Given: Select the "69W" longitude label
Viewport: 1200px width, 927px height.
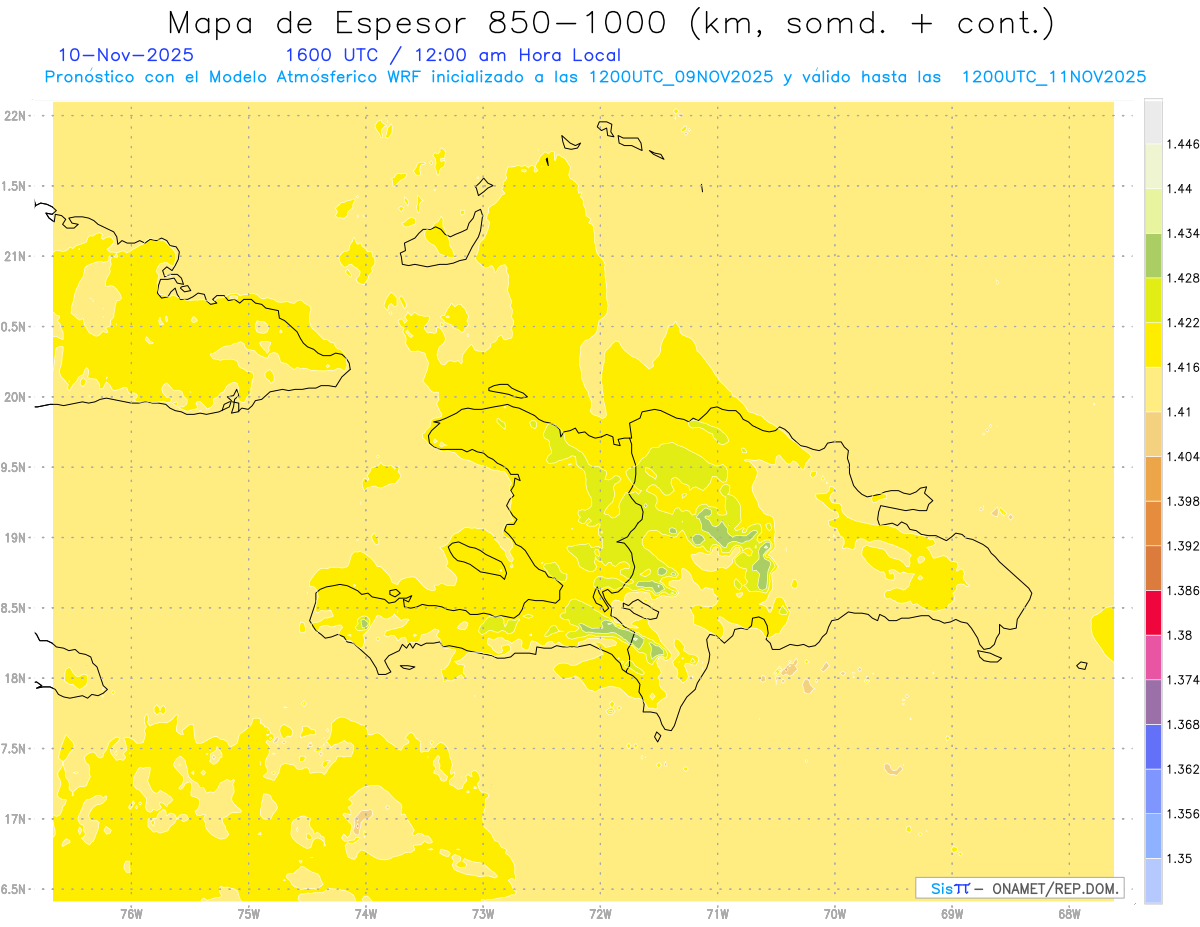Looking at the screenshot, I should (x=952, y=913).
